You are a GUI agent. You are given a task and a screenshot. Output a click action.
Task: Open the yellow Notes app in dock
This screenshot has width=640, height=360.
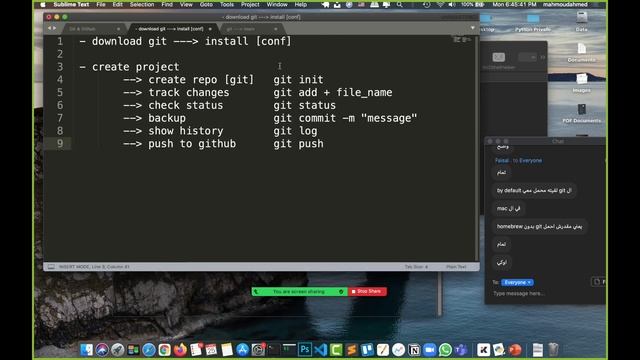point(227,350)
